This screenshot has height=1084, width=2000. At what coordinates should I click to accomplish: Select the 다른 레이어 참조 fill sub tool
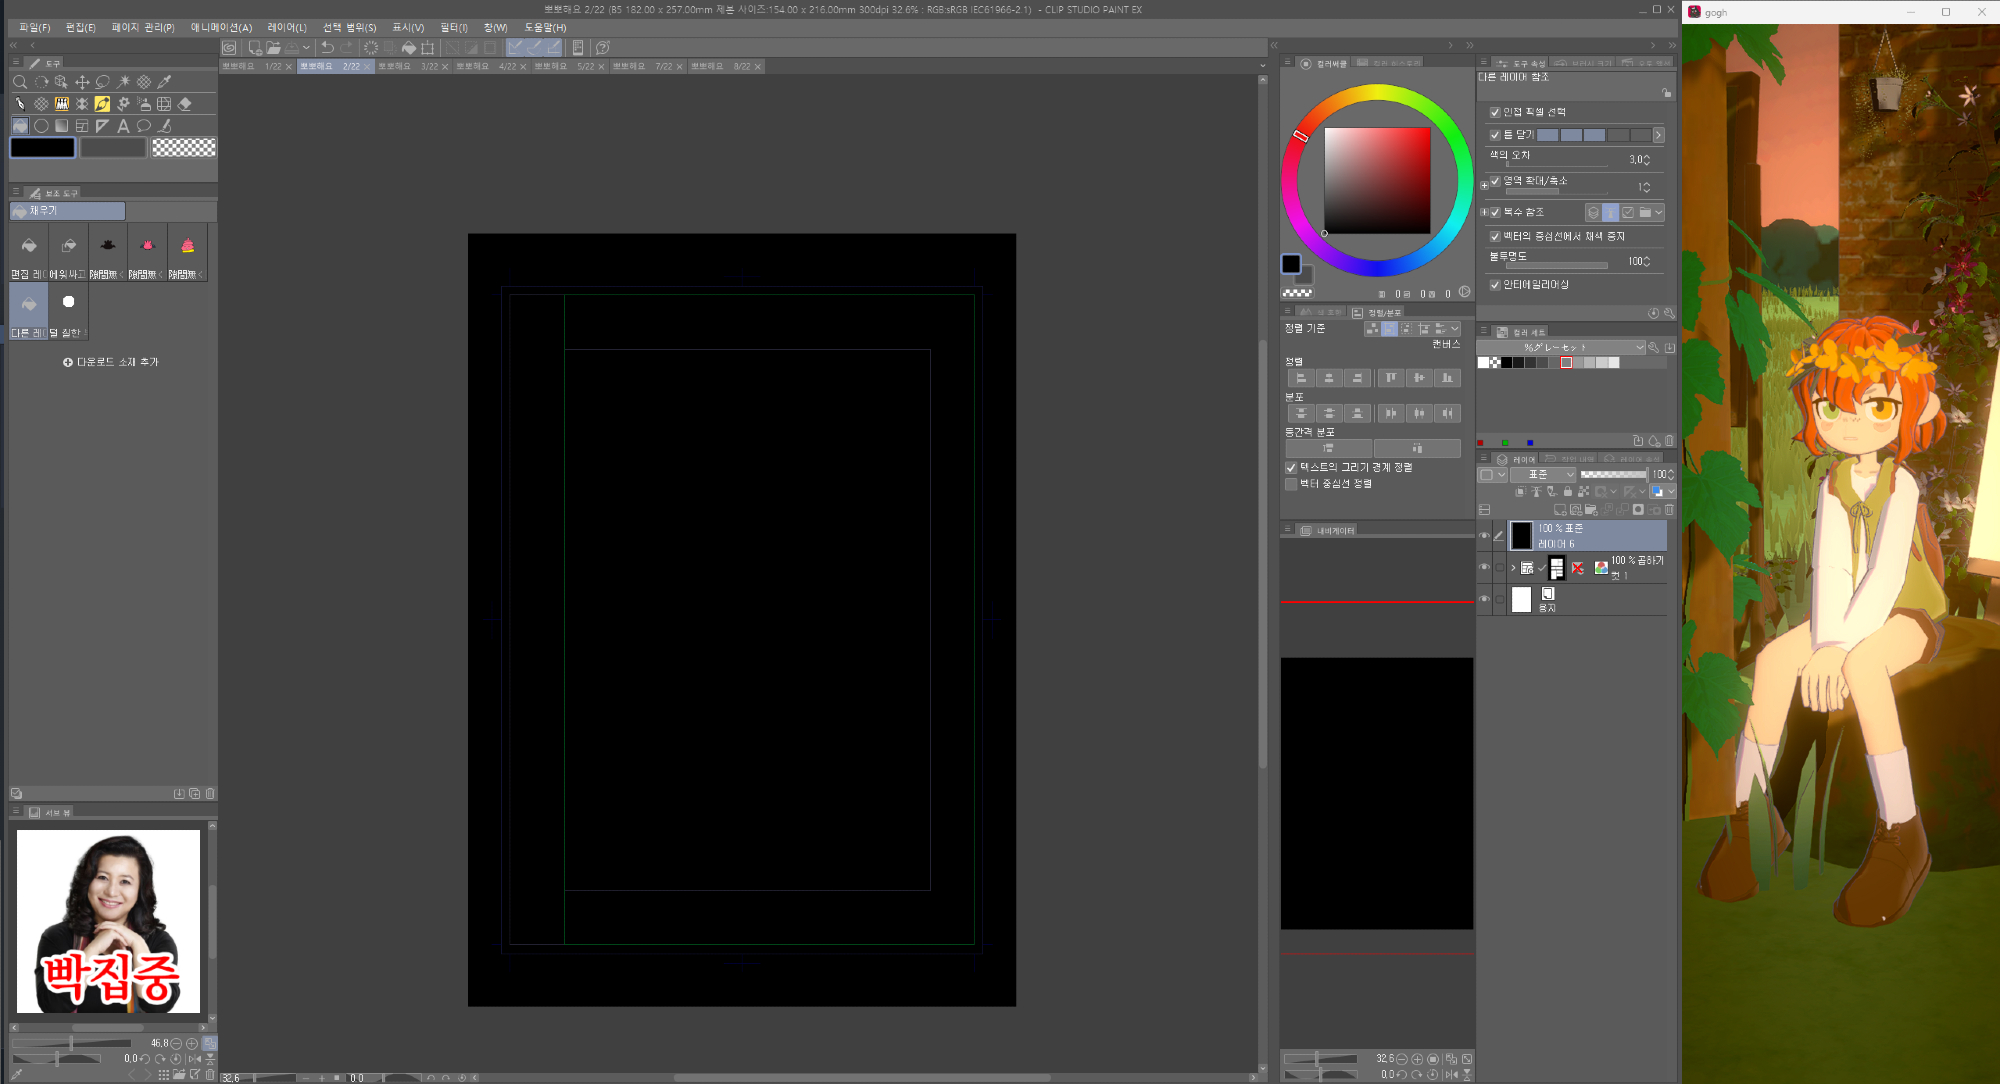coord(29,310)
